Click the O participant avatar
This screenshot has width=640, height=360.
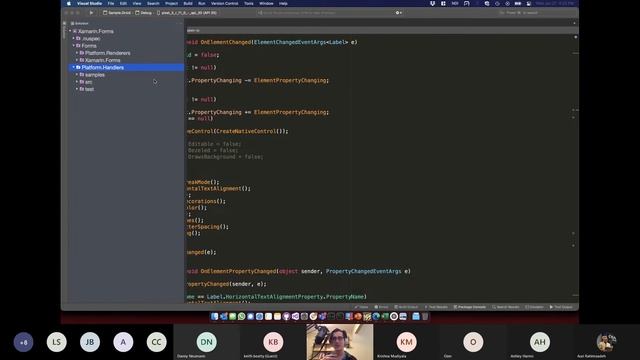click(x=473, y=342)
